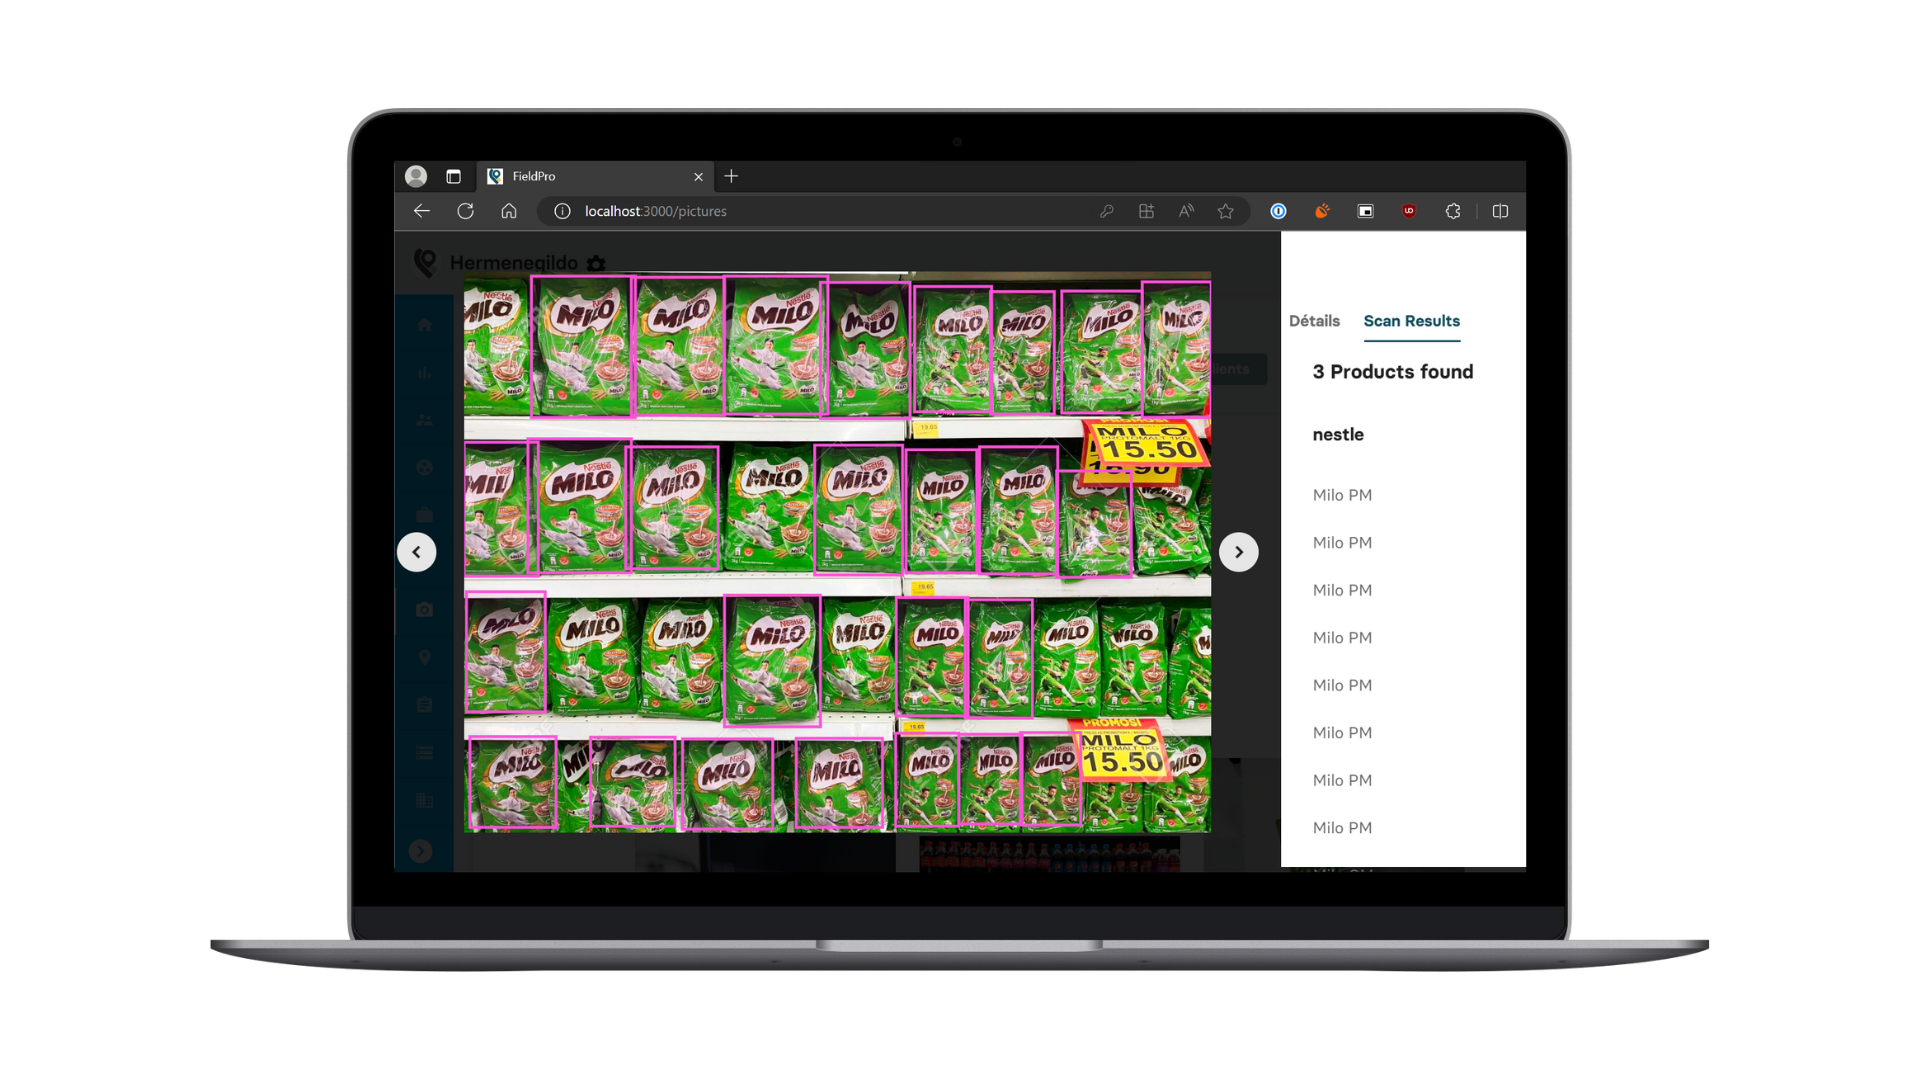Open a new browser tab
1920x1080 pixels.
coord(731,176)
